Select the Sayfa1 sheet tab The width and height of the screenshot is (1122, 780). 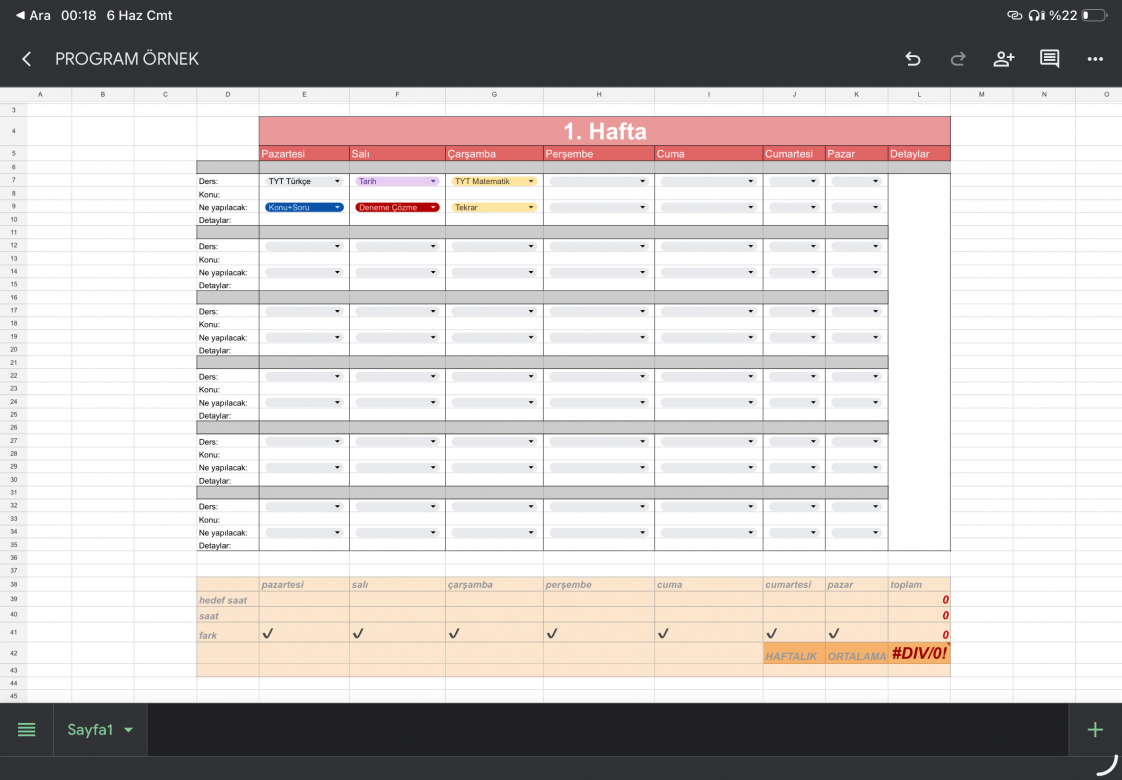(x=90, y=730)
